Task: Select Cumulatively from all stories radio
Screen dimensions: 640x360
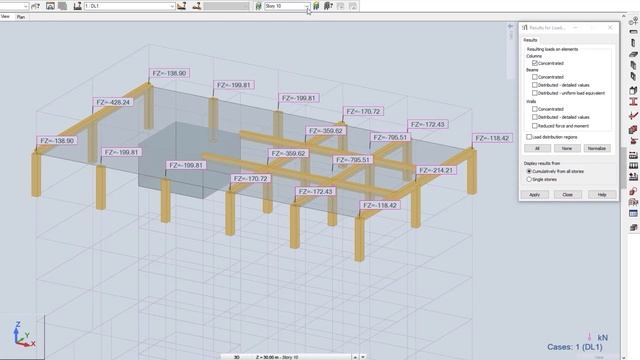Action: point(529,171)
